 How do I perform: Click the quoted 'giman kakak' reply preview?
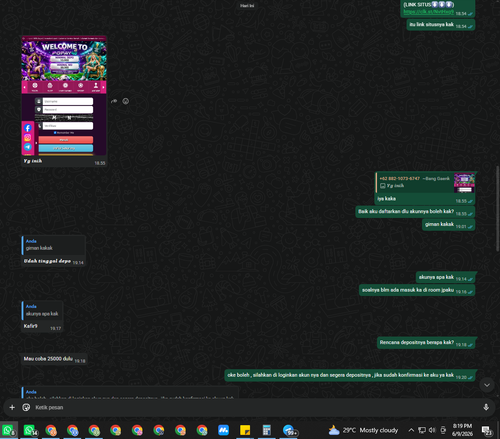click(53, 245)
